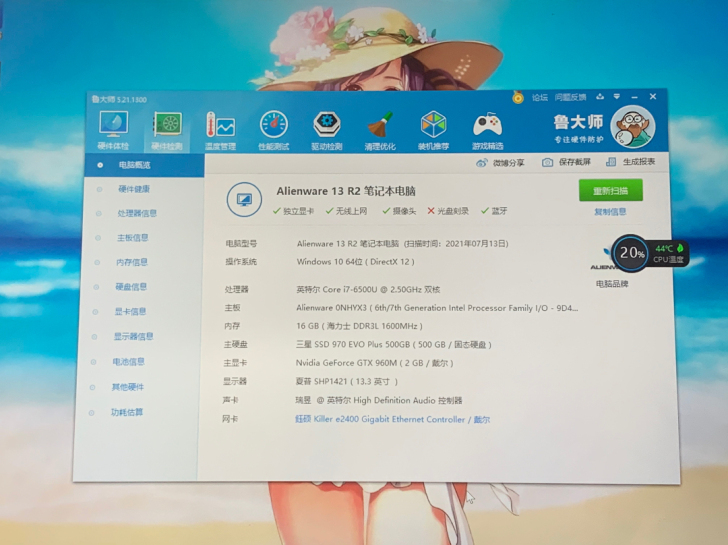Click the gold medal icon in title bar
This screenshot has width=728, height=545.
518,97
